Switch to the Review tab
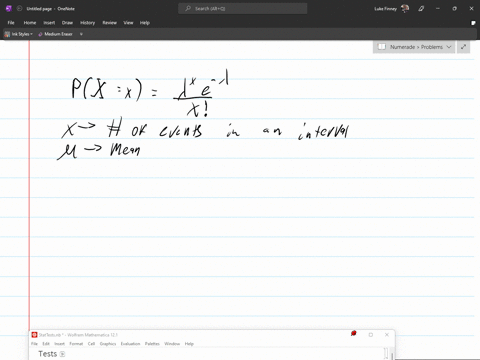Screen dimensions: 480x360 point(109,23)
